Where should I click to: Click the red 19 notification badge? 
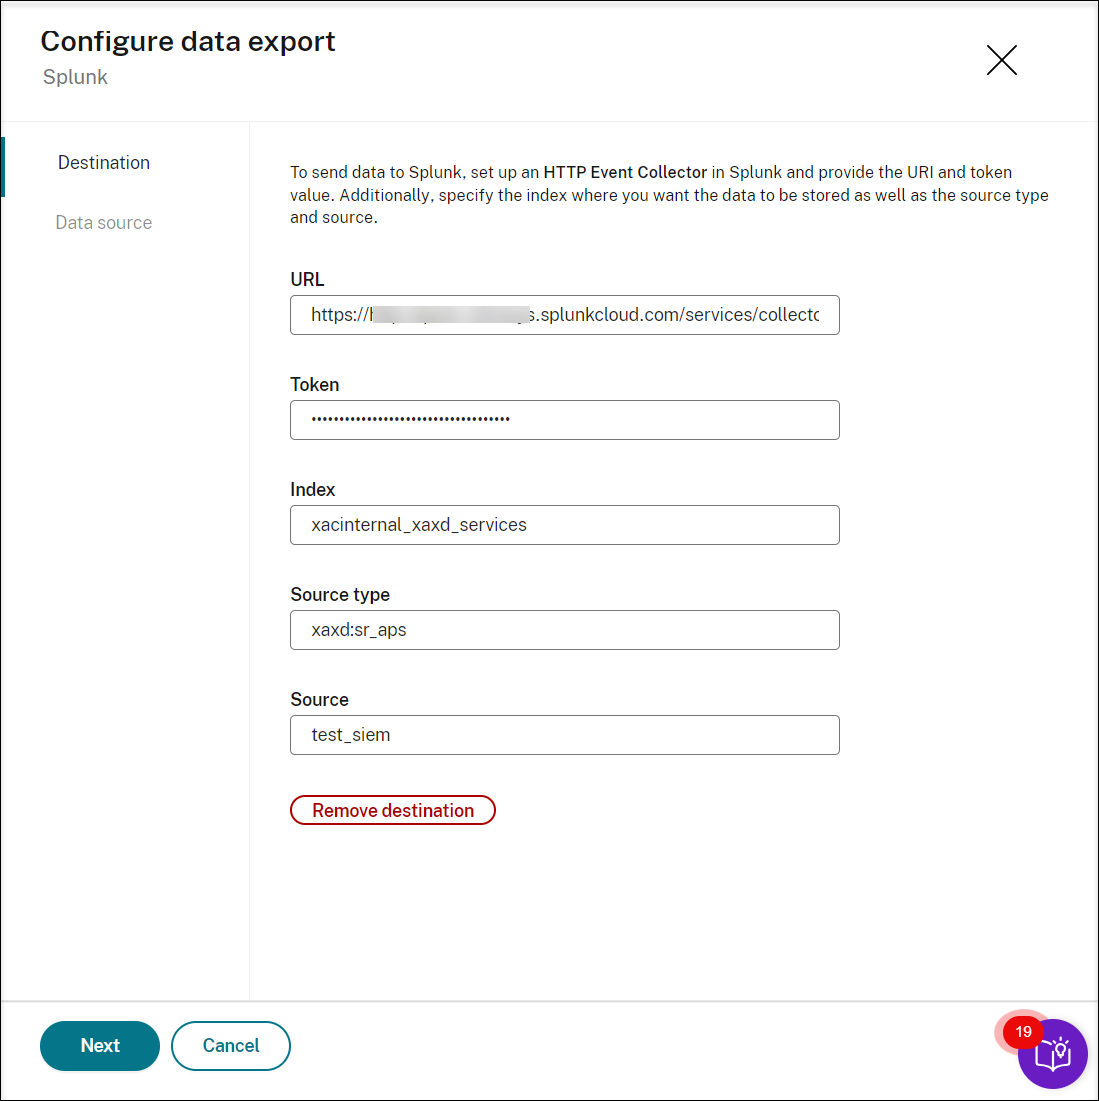(x=1023, y=1032)
